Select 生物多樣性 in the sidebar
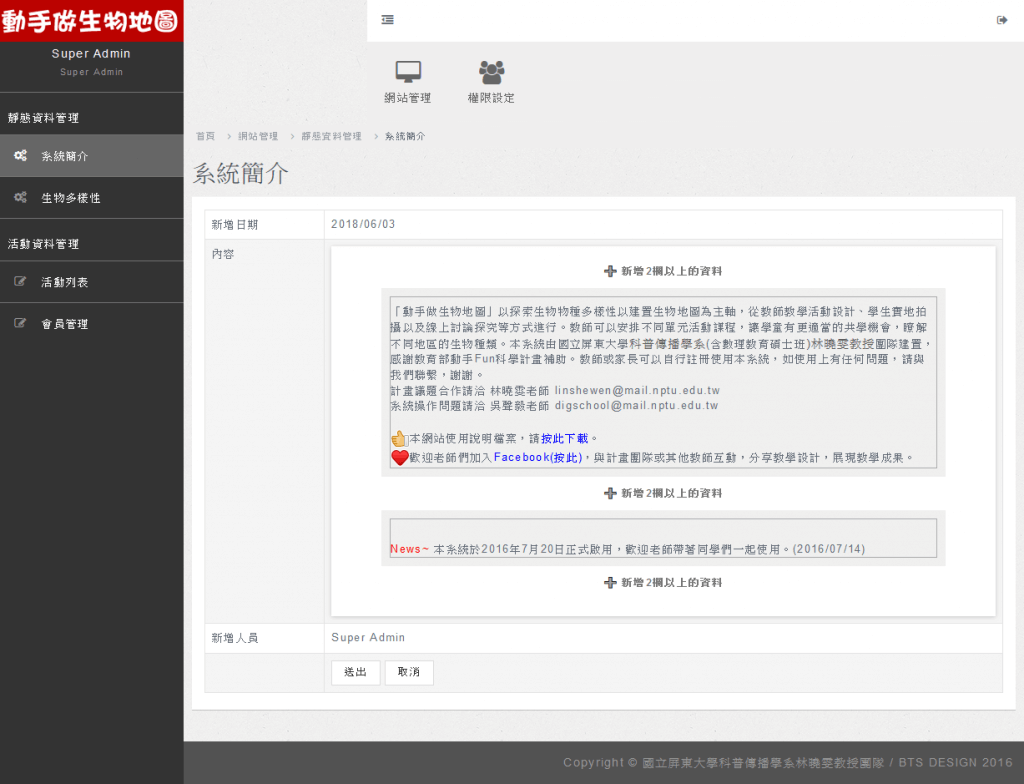This screenshot has height=784, width=1024. pyautogui.click(x=91, y=197)
